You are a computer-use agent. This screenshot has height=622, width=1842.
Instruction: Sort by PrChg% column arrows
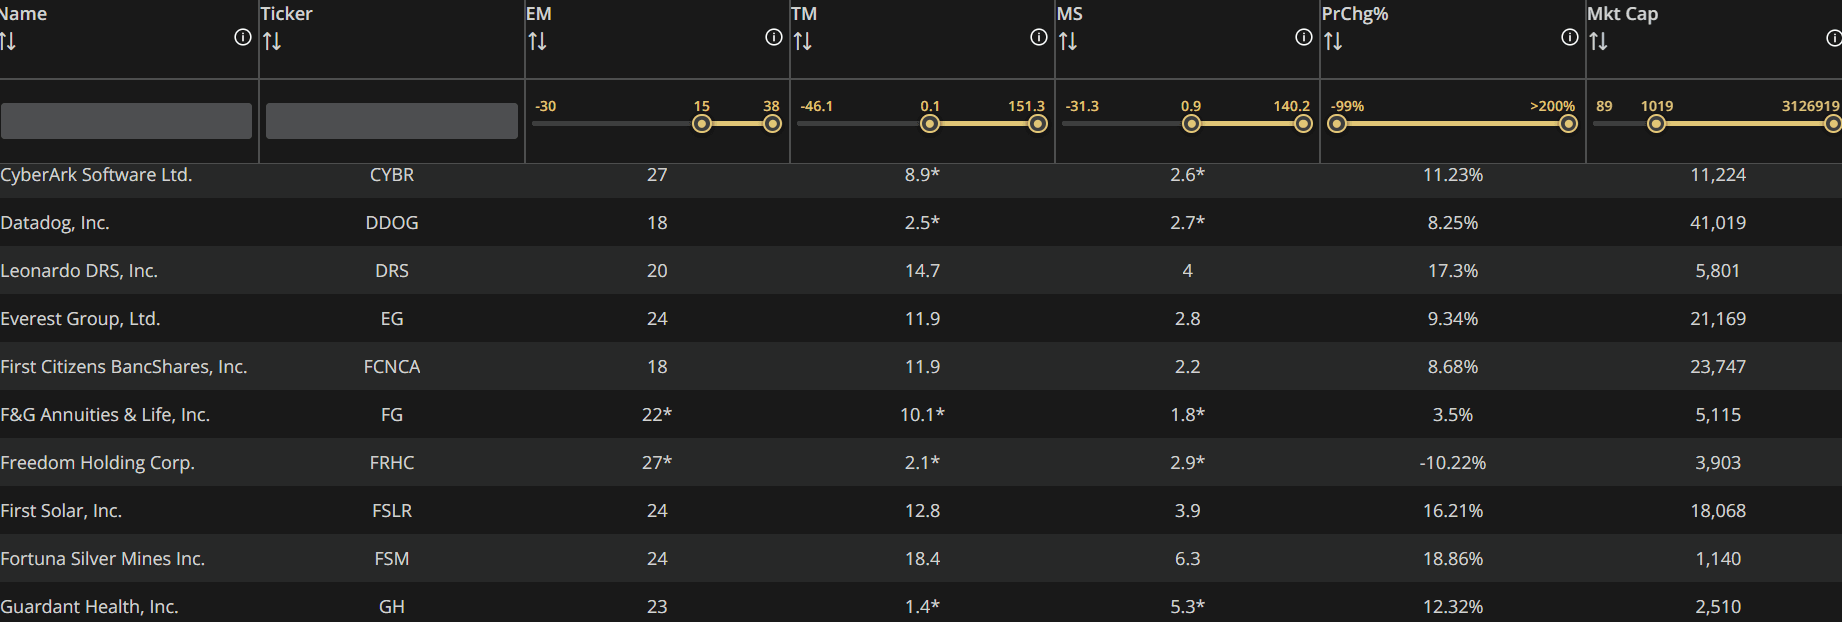(1333, 42)
